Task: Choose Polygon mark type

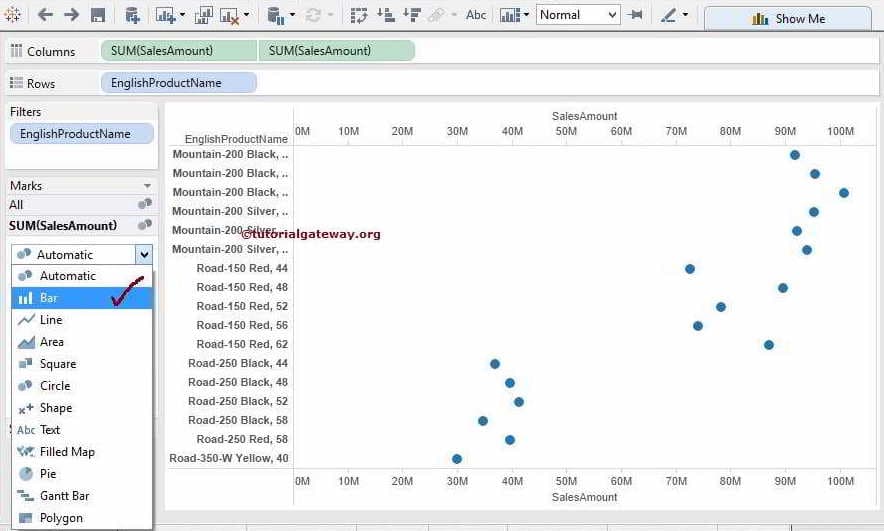Action: (82, 517)
